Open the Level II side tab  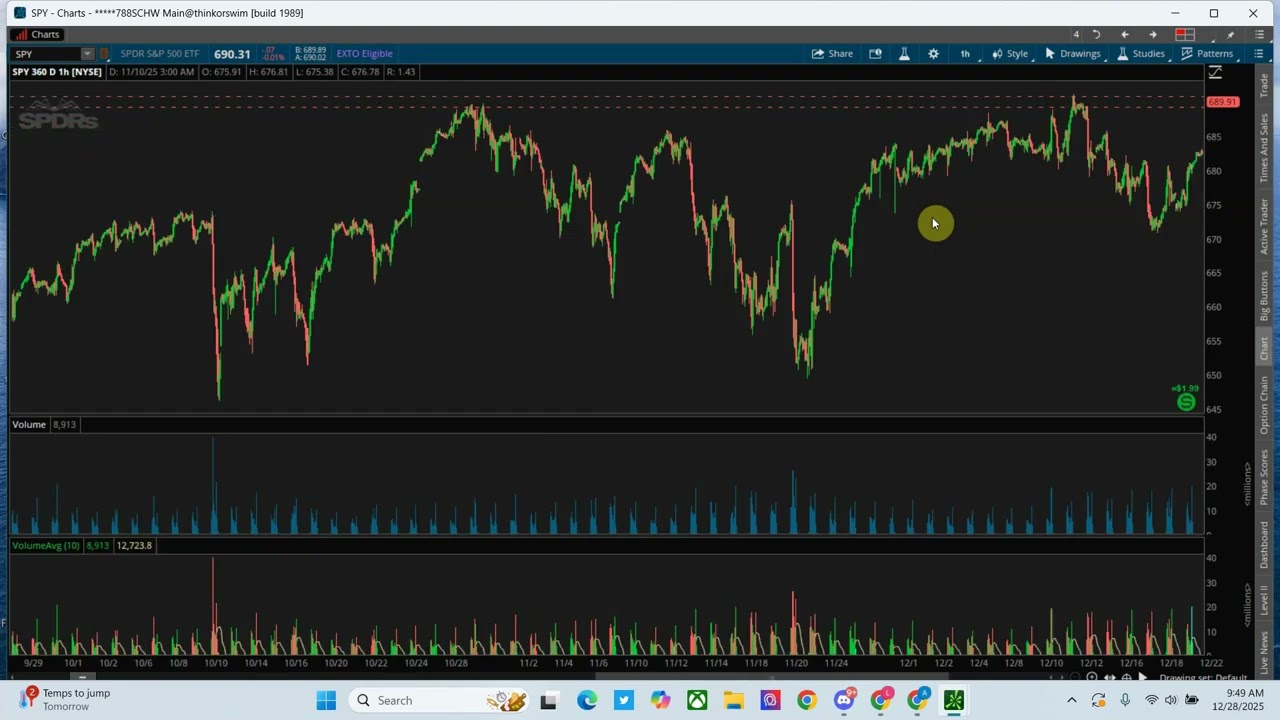1265,601
